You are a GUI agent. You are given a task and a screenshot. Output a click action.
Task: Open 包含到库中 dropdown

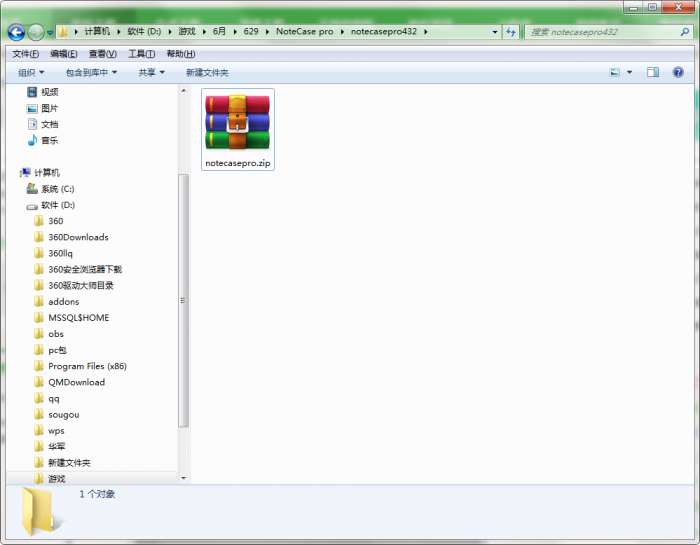[x=91, y=72]
